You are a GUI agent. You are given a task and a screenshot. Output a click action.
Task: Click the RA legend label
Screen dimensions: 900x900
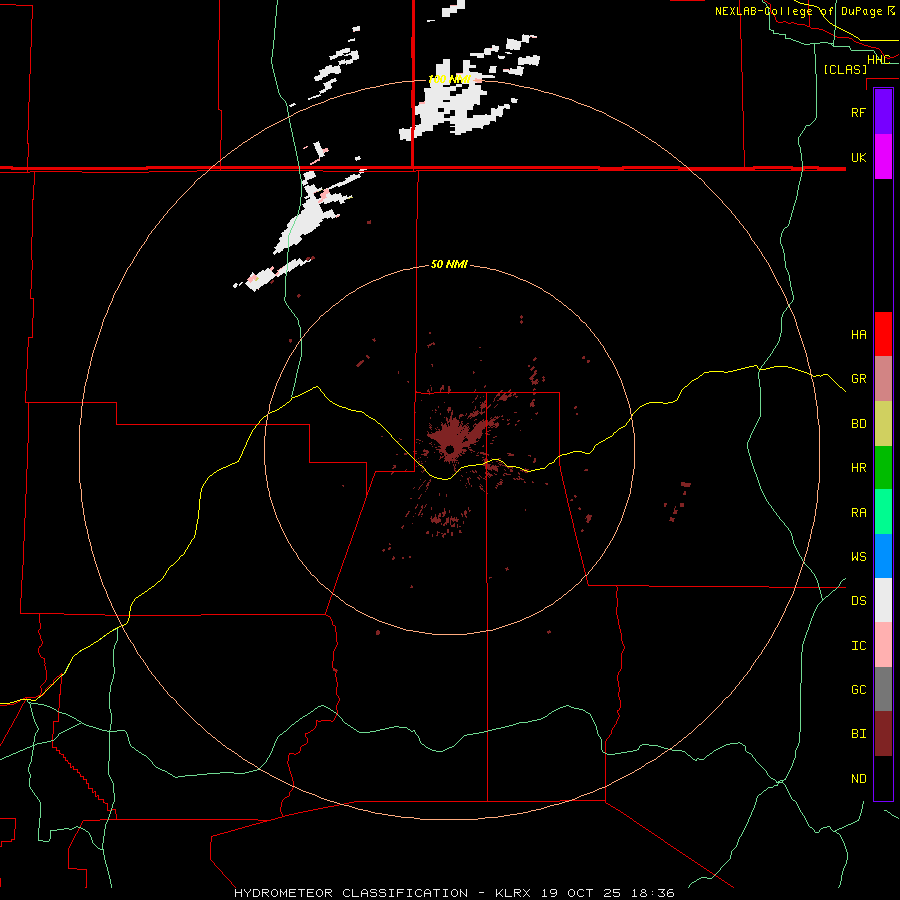(858, 513)
